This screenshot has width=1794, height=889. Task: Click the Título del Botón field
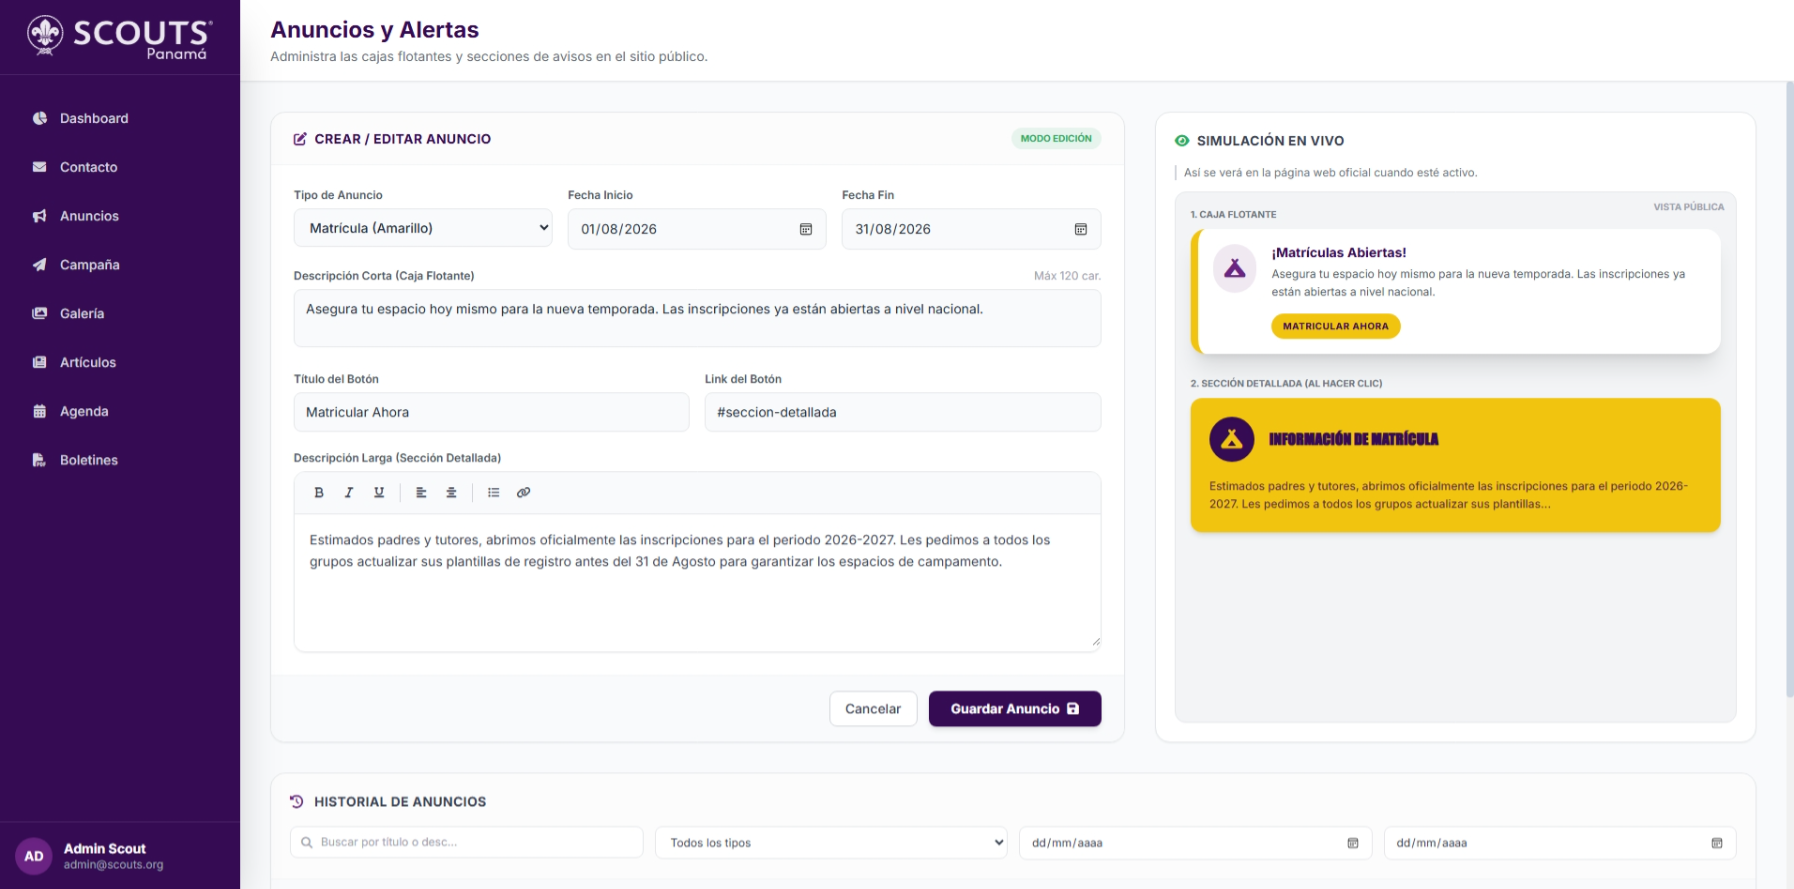[491, 412]
